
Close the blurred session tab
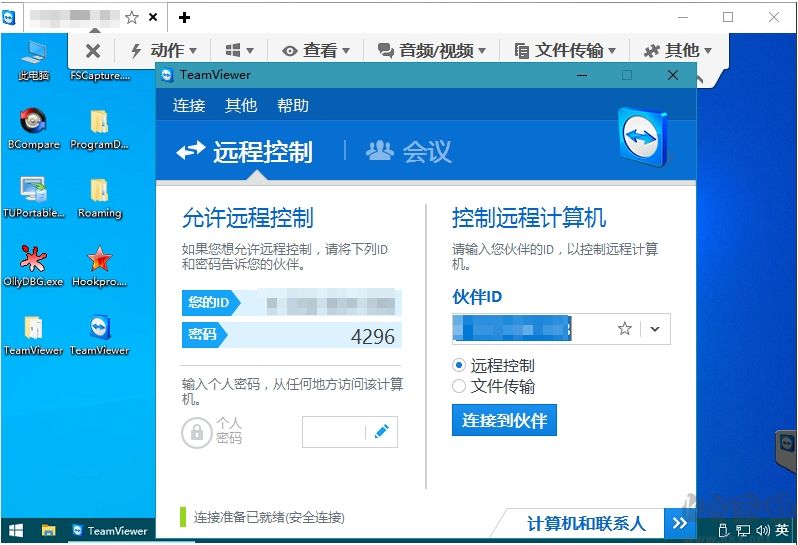(153, 17)
